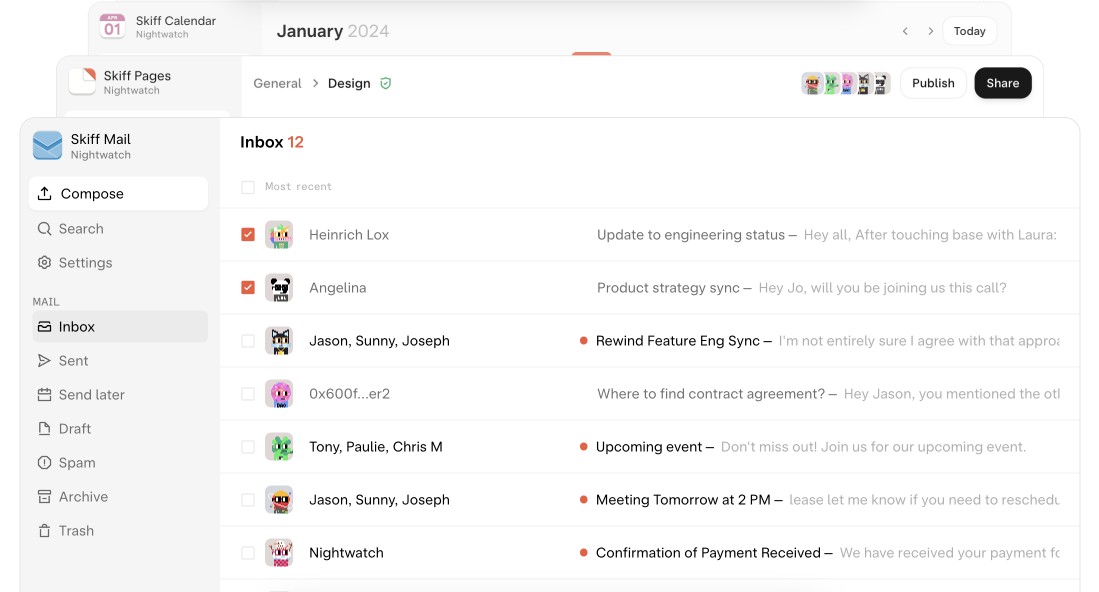Click avatar in Rewind Feature Eng Sync row
The image size is (1099, 592).
[x=279, y=340]
